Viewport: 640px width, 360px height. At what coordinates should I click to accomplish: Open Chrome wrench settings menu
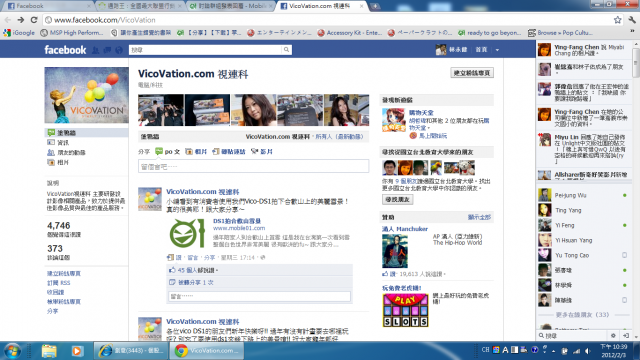[x=632, y=20]
